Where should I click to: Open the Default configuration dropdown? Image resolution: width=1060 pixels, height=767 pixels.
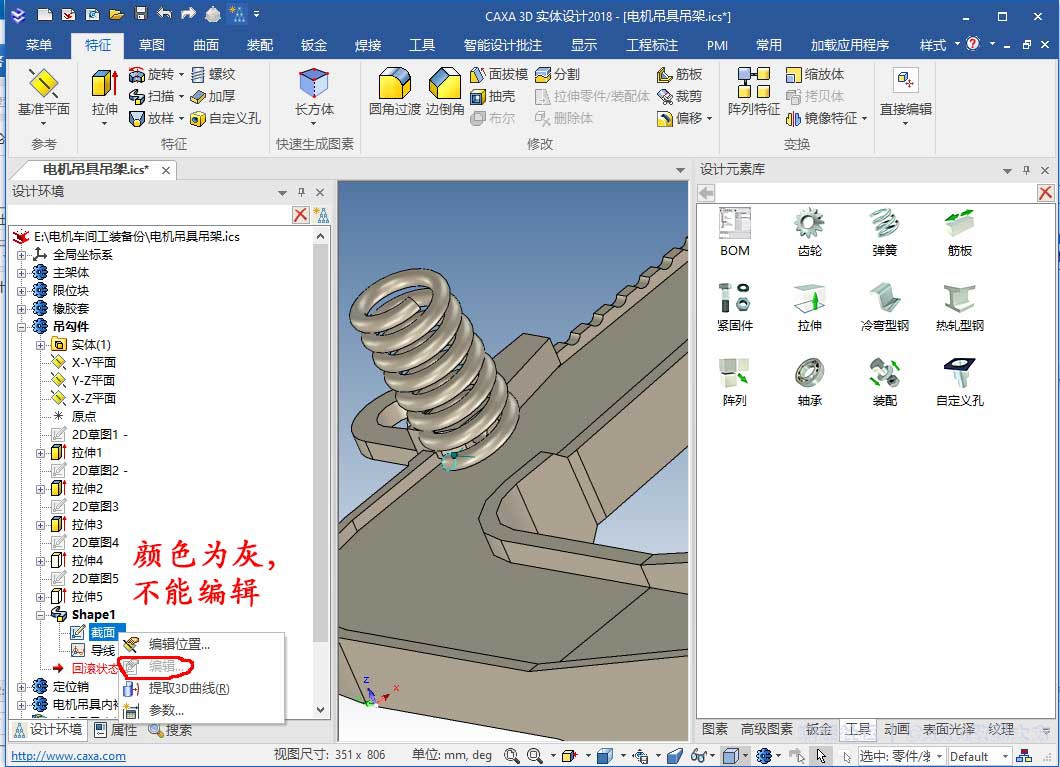click(1005, 756)
